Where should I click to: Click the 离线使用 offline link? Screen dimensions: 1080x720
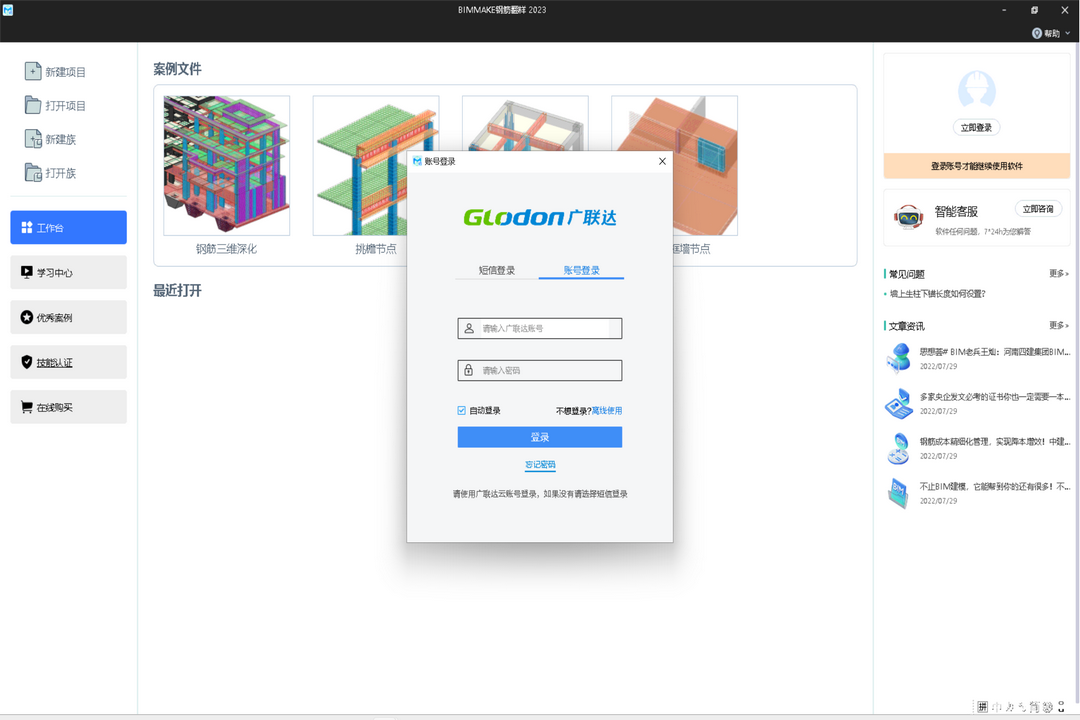607,411
